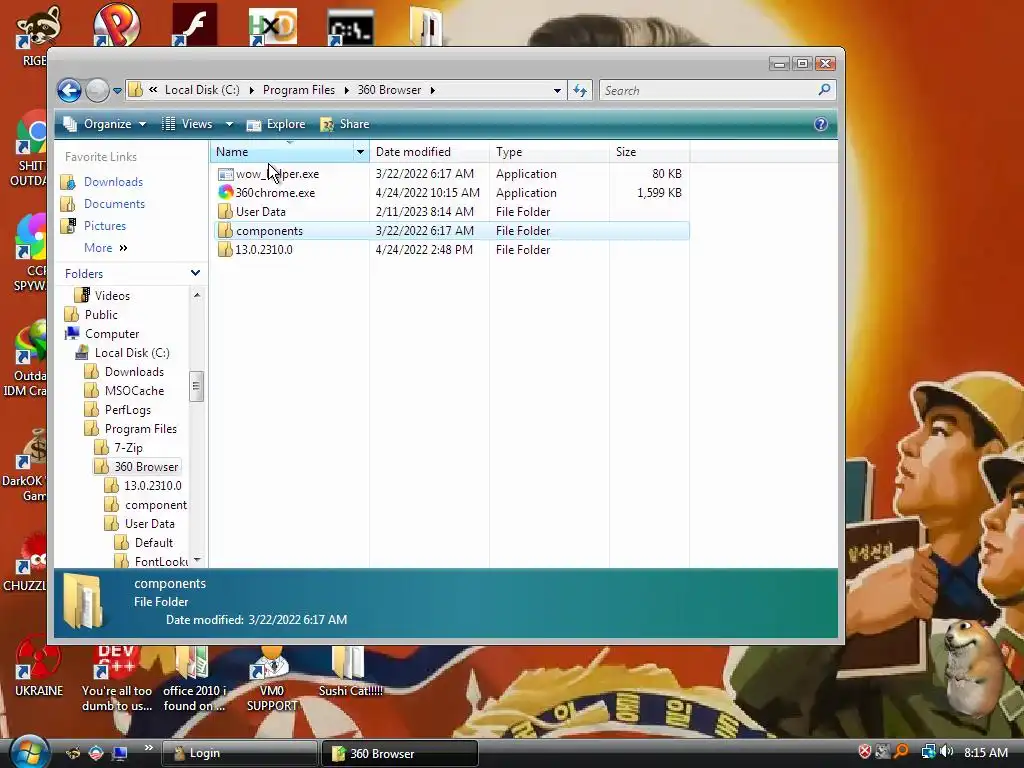1024x768 pixels.
Task: Open Sushi Cat!!!!! desktop folder
Action: (351, 671)
